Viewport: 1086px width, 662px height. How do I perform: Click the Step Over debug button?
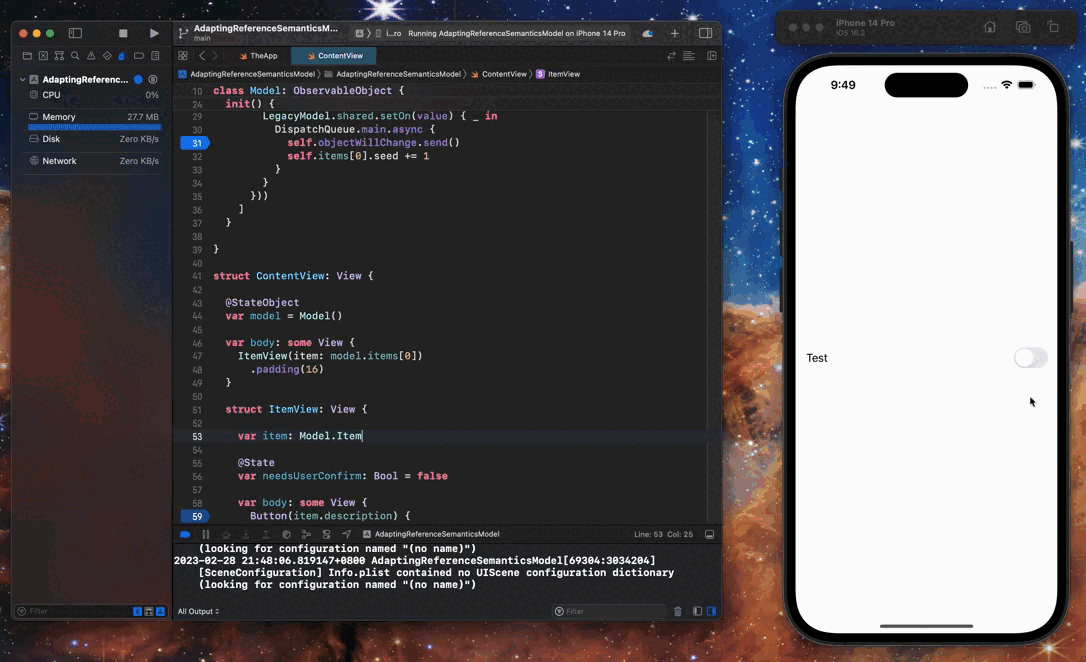click(226, 535)
